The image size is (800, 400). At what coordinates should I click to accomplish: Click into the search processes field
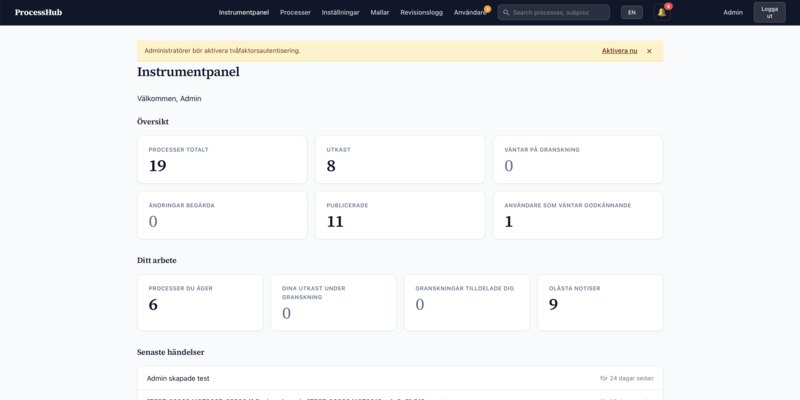554,12
